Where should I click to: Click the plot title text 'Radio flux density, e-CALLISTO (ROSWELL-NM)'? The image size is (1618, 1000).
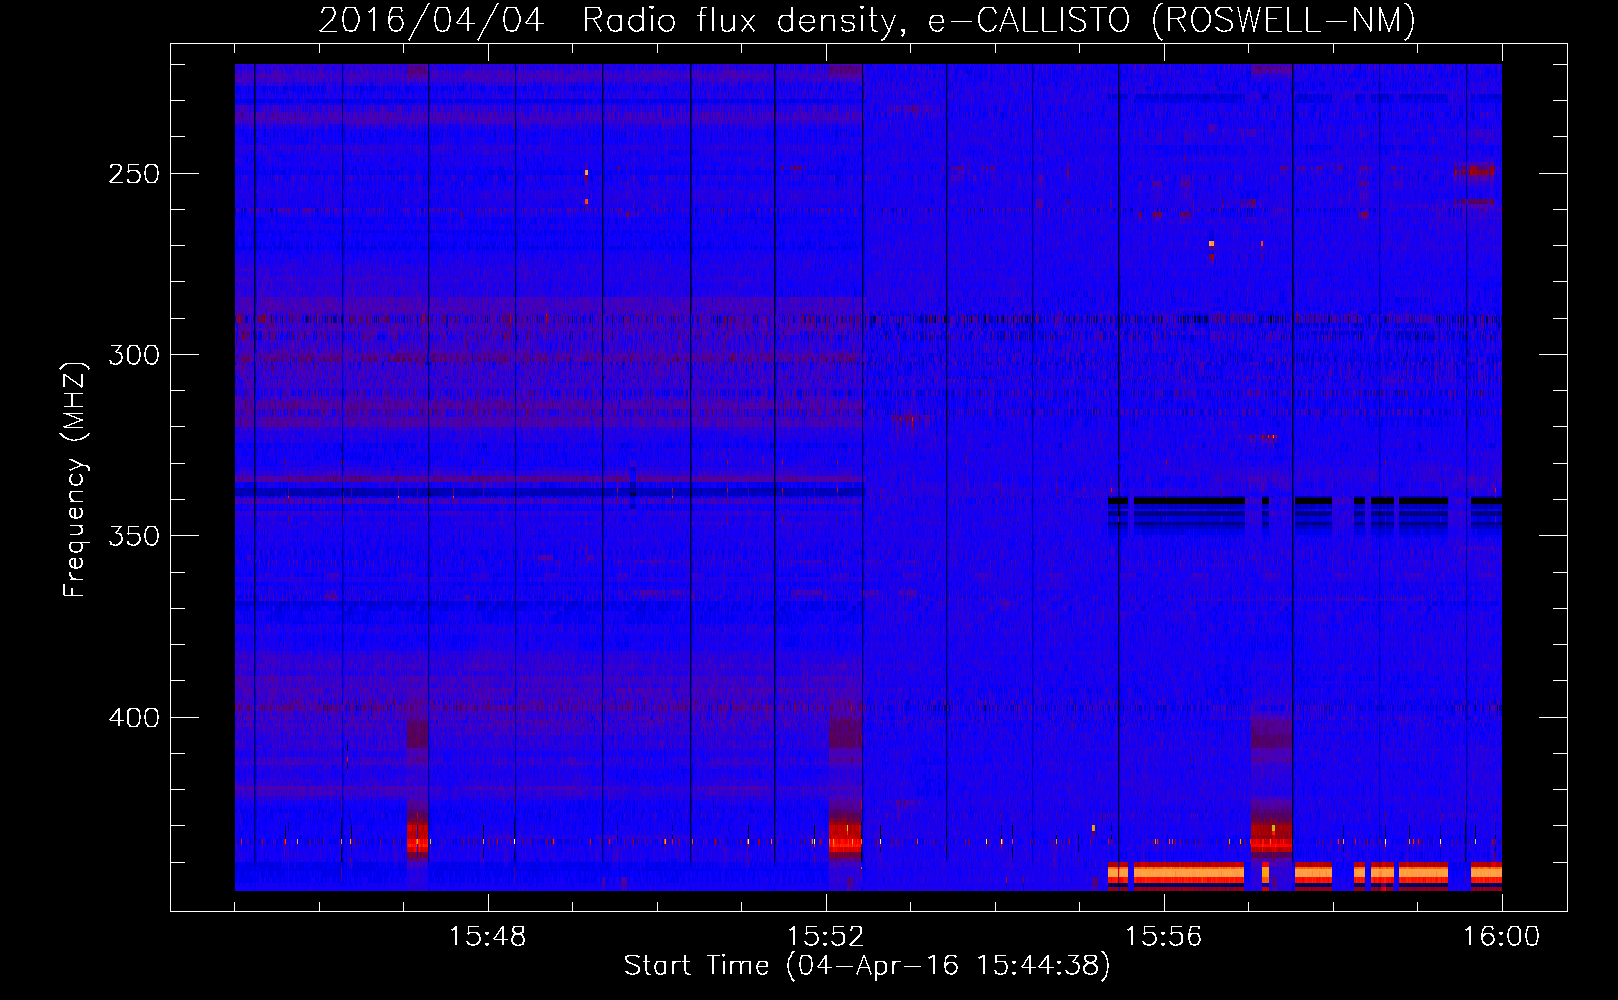point(999,21)
